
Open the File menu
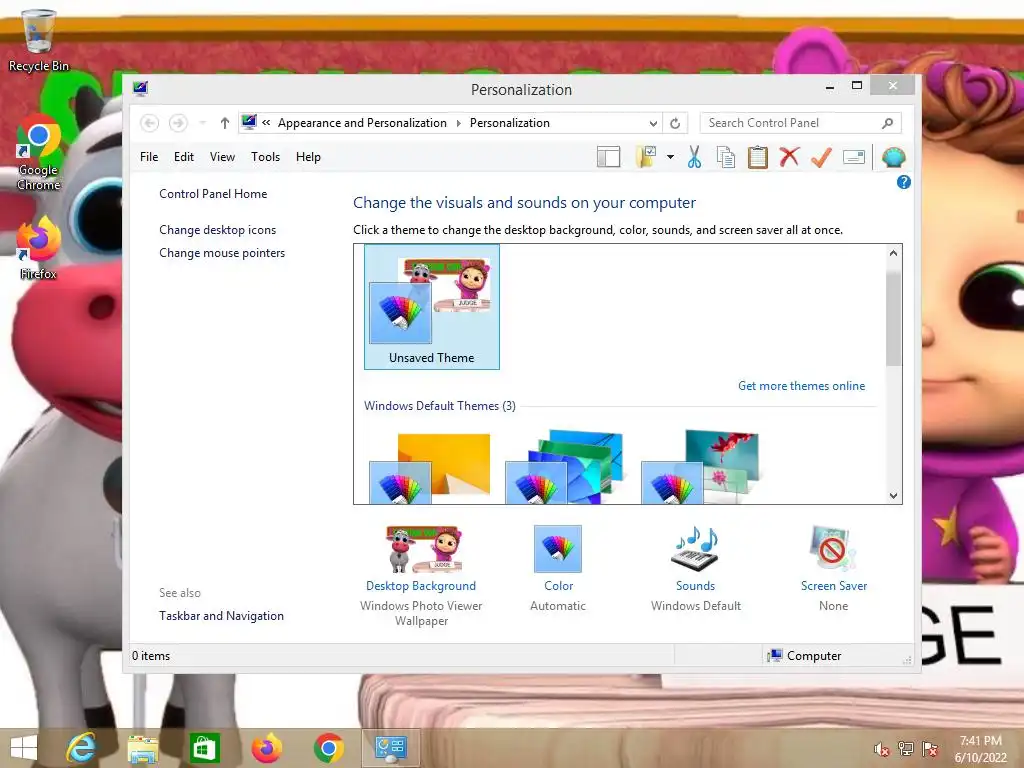(x=149, y=157)
